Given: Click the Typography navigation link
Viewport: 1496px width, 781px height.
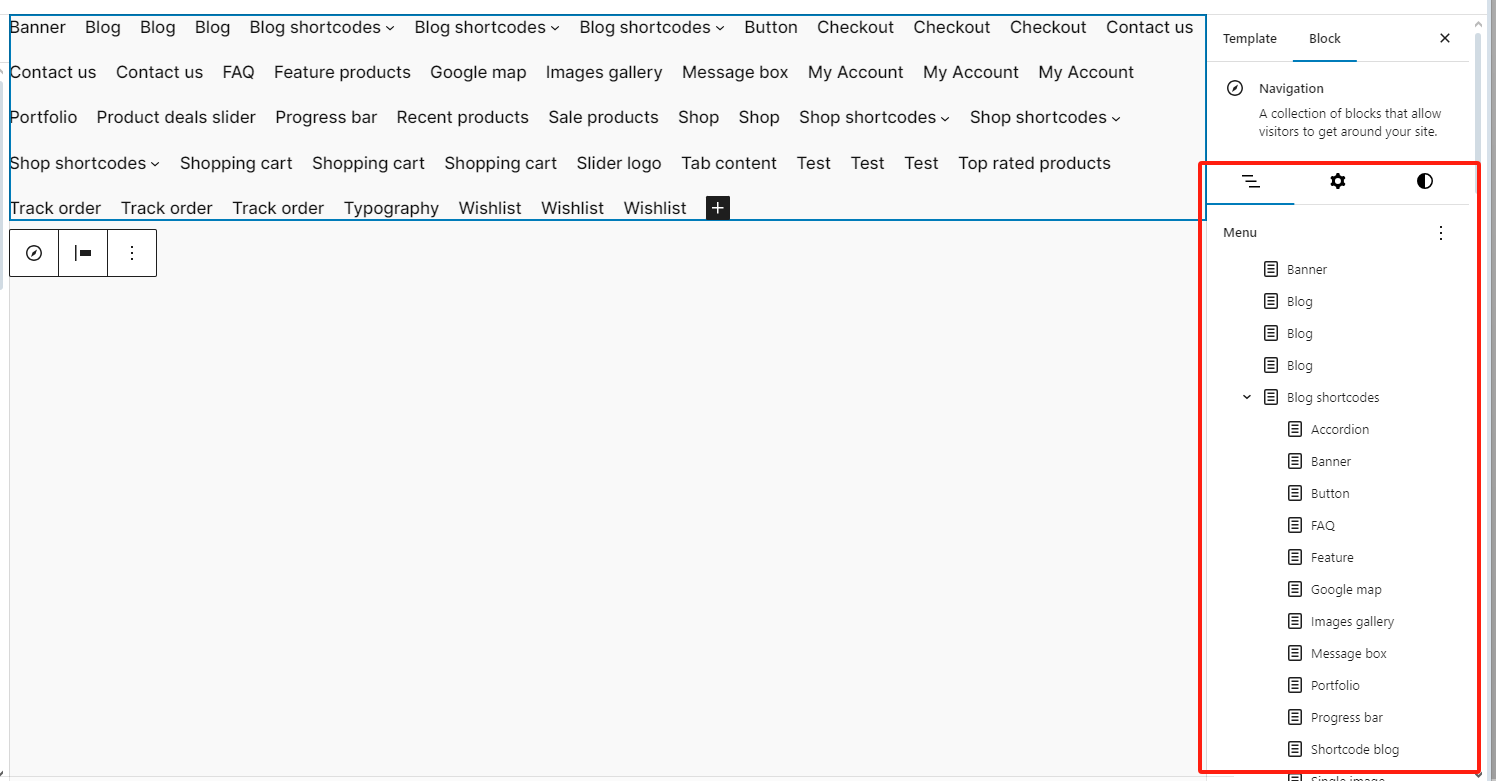Looking at the screenshot, I should point(391,208).
